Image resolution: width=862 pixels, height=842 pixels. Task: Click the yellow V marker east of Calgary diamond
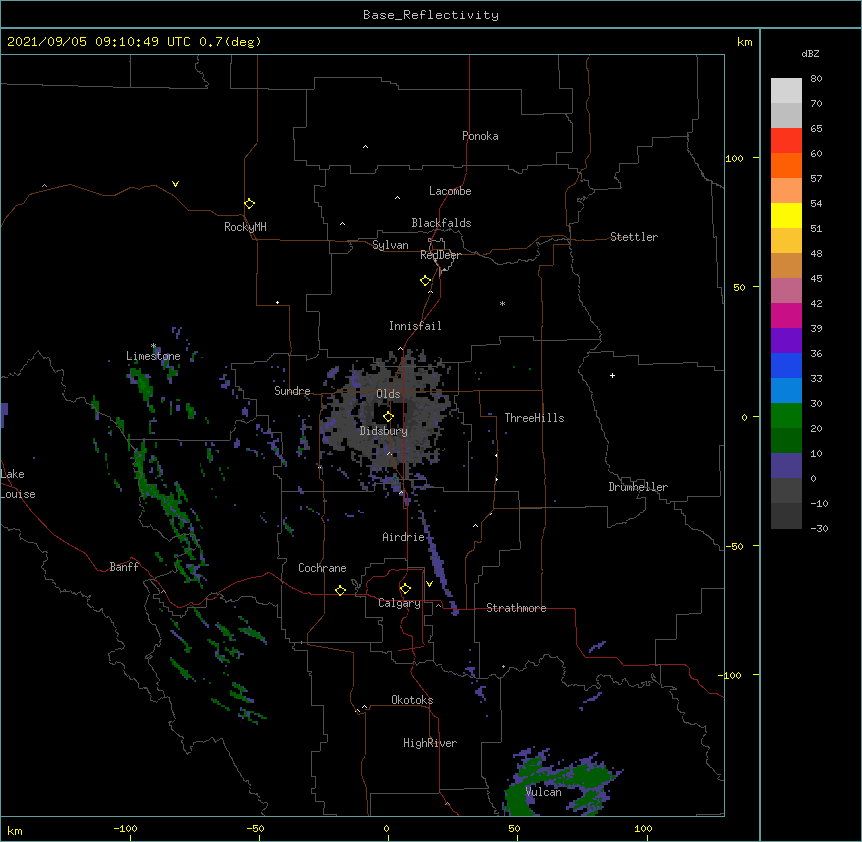429,584
